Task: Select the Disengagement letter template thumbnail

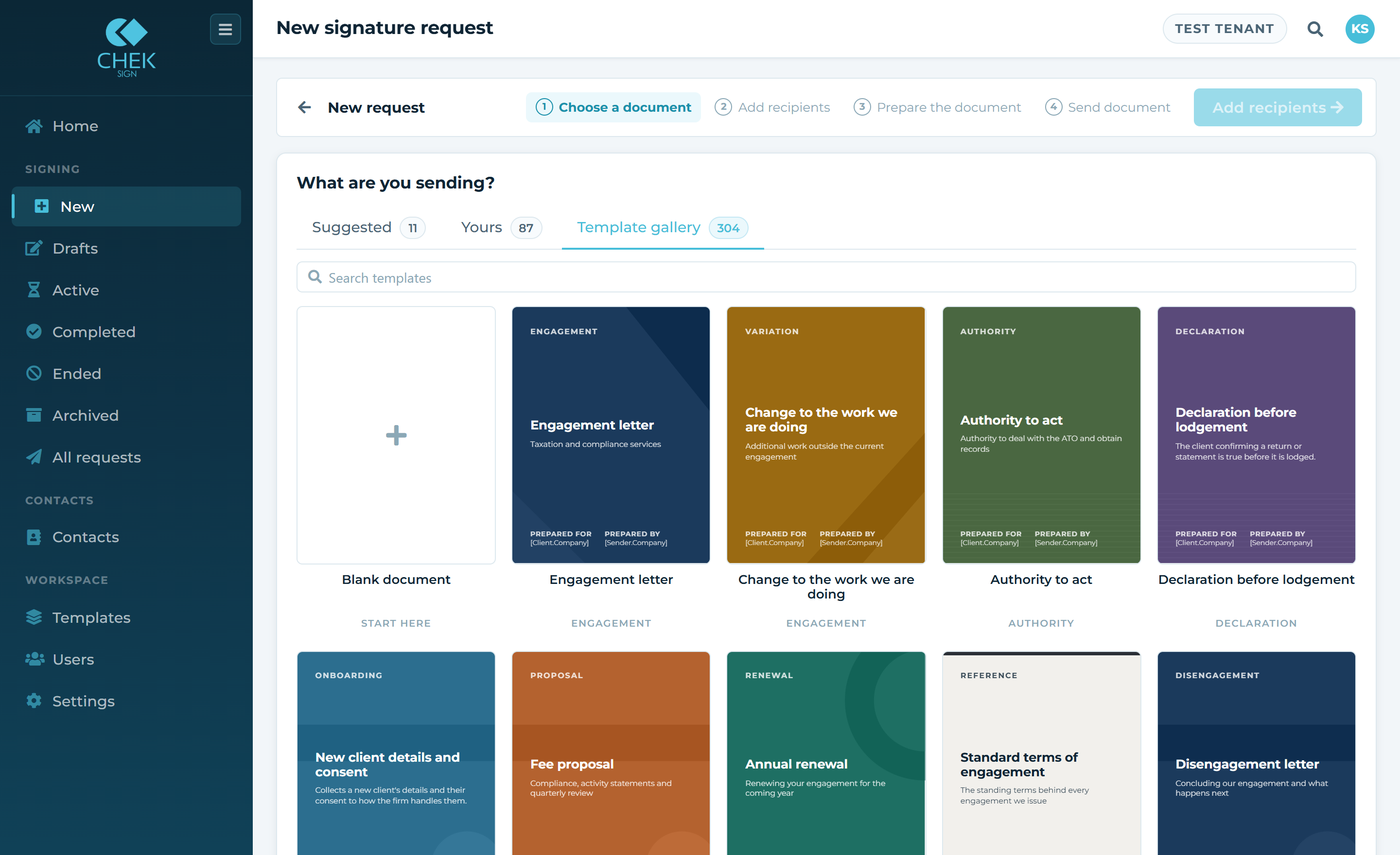Action: [x=1256, y=753]
